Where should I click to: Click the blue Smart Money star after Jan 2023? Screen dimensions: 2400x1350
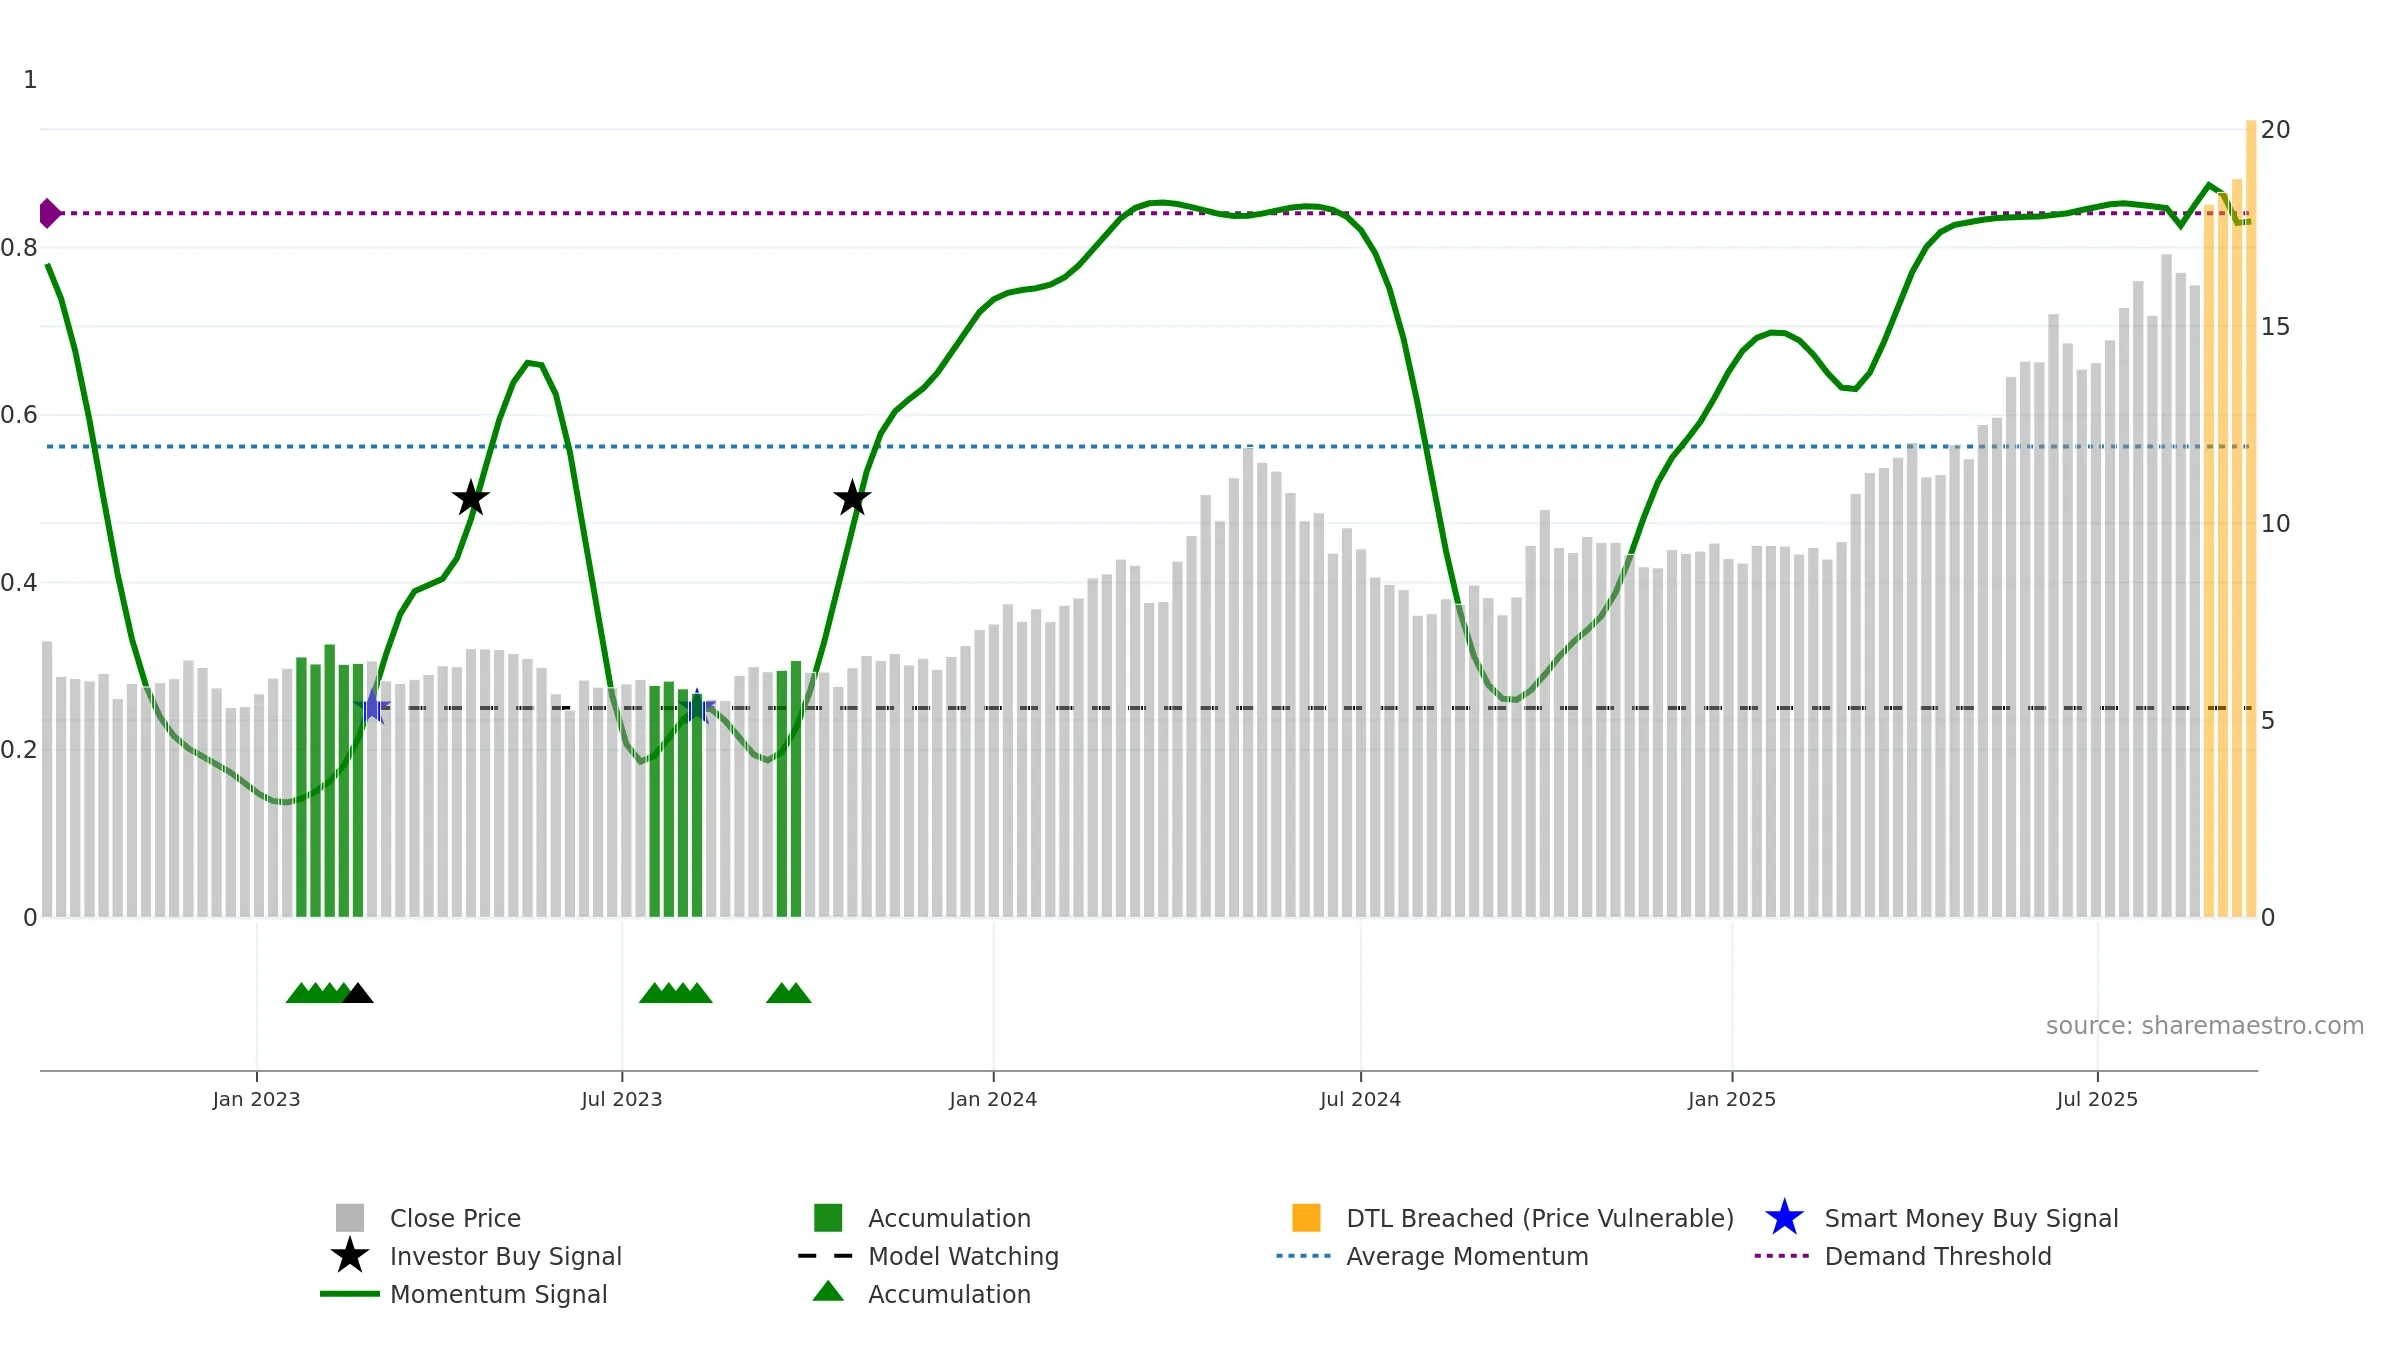(372, 706)
